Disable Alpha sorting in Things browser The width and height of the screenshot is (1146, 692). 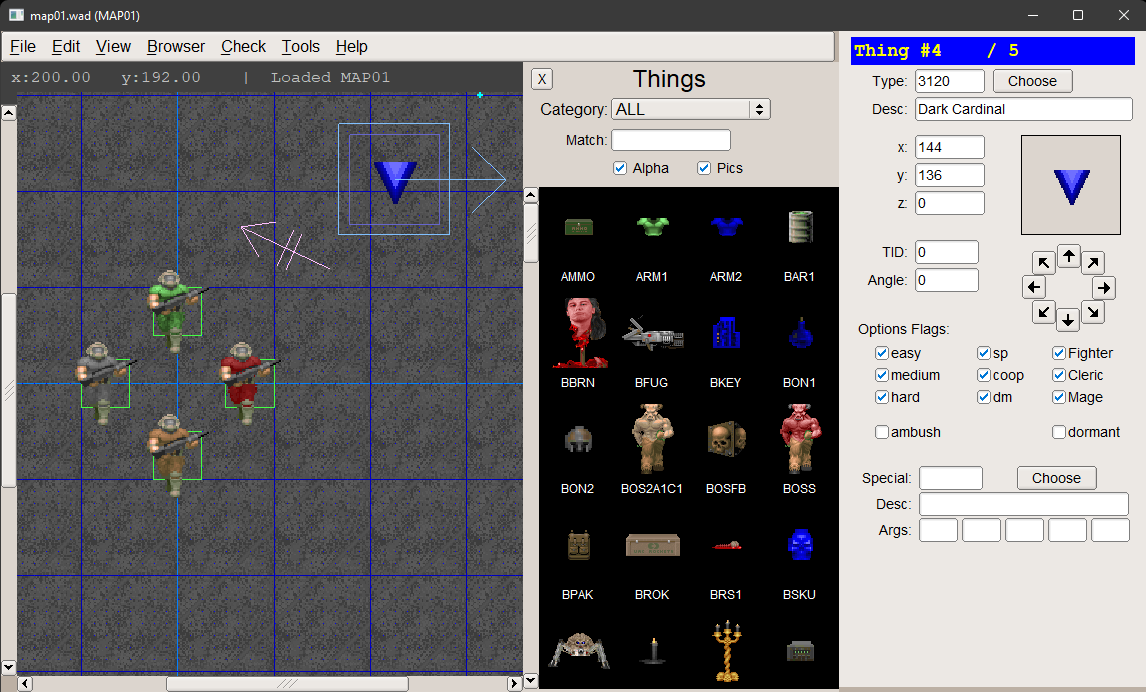click(621, 168)
